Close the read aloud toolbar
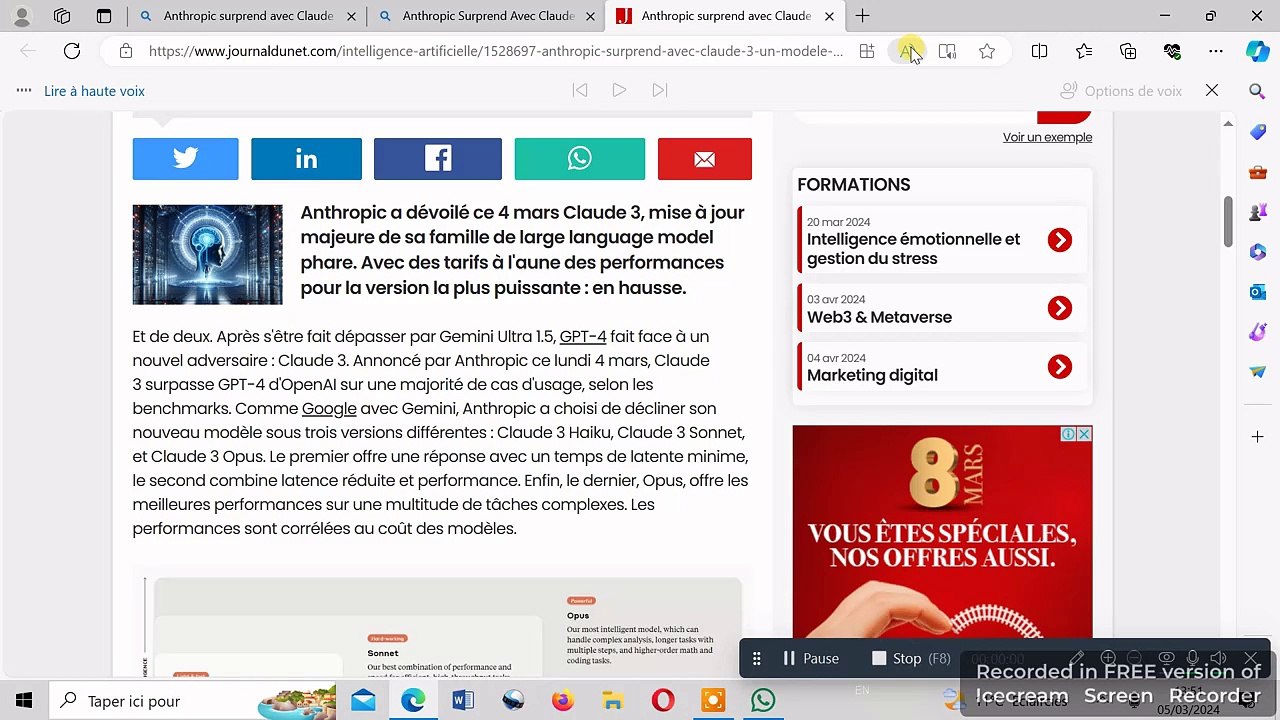This screenshot has width=1280, height=720. coord(1212,91)
